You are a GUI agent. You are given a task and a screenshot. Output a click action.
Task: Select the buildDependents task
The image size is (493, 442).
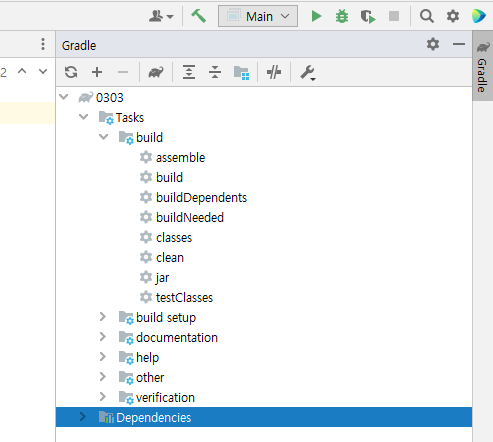(x=201, y=197)
